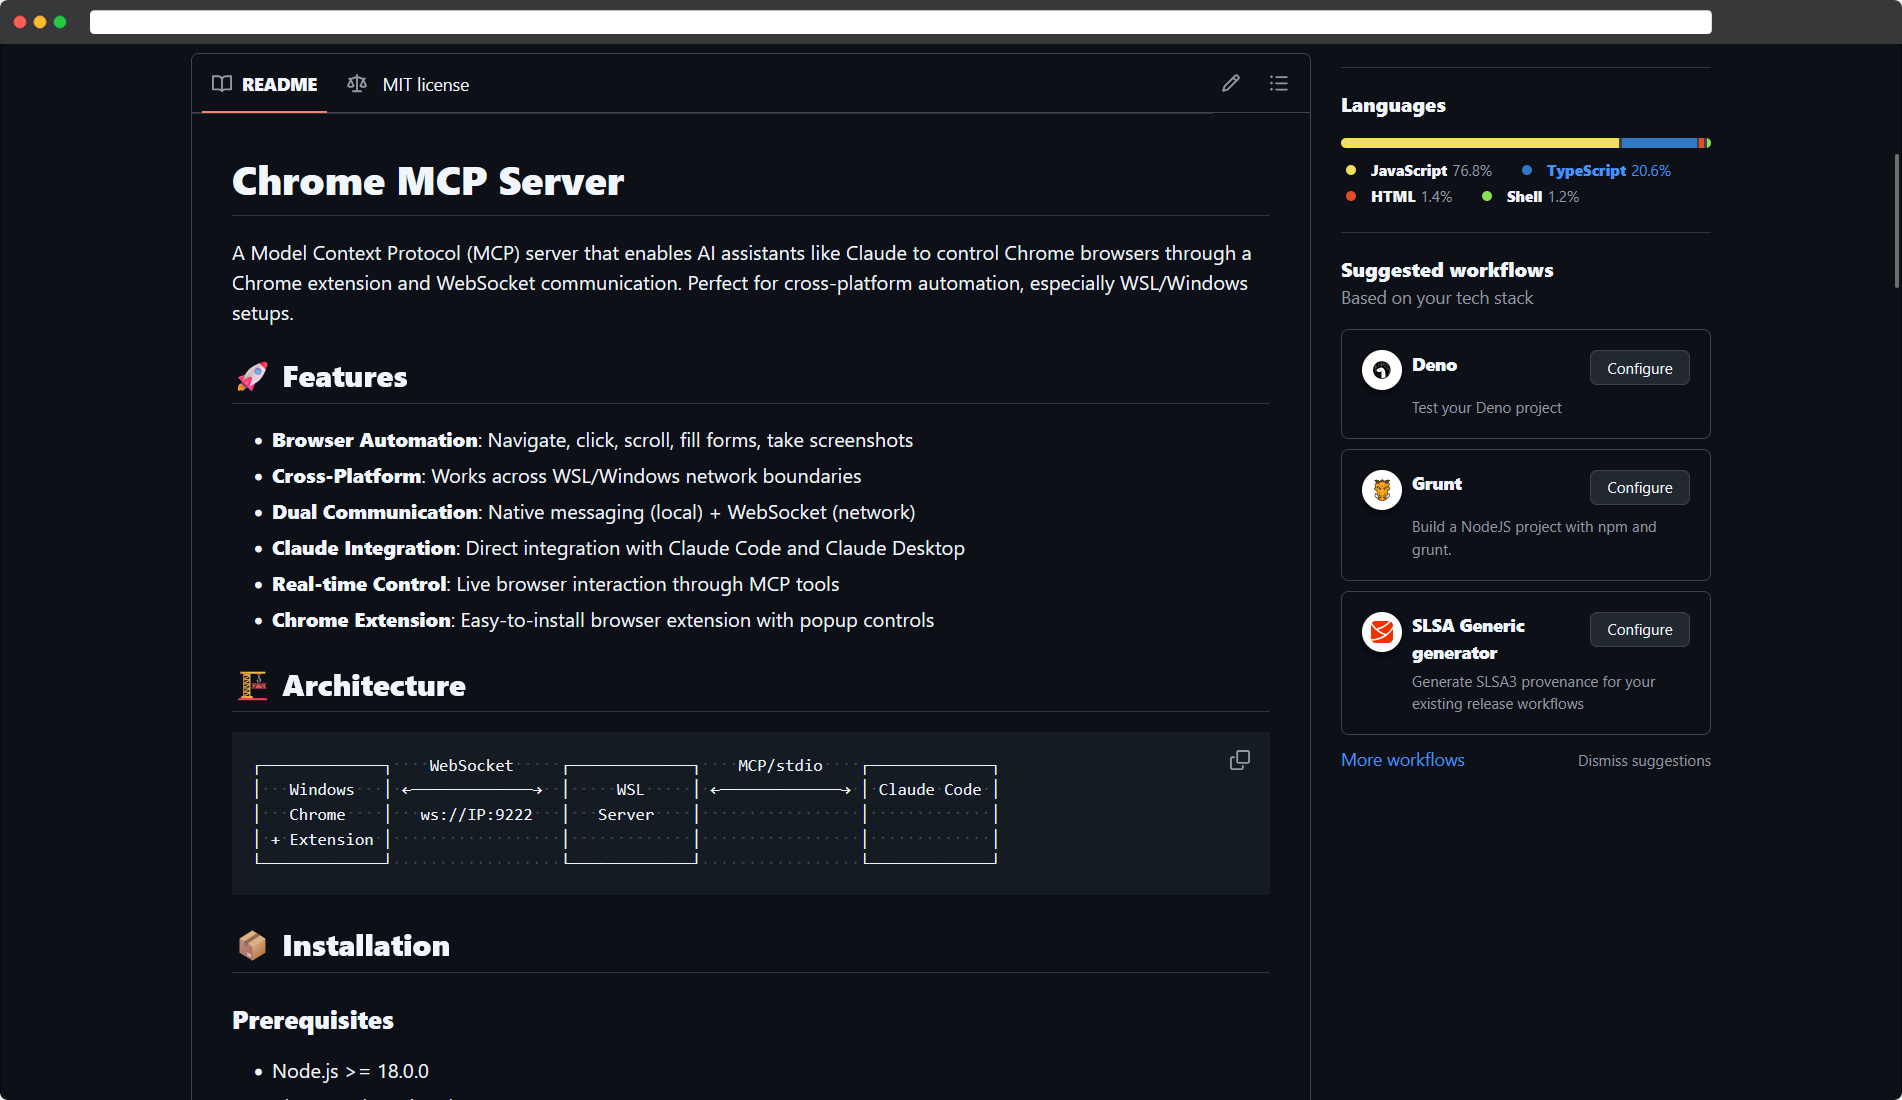
Task: Configure the Grunt workflow
Action: pyautogui.click(x=1639, y=488)
